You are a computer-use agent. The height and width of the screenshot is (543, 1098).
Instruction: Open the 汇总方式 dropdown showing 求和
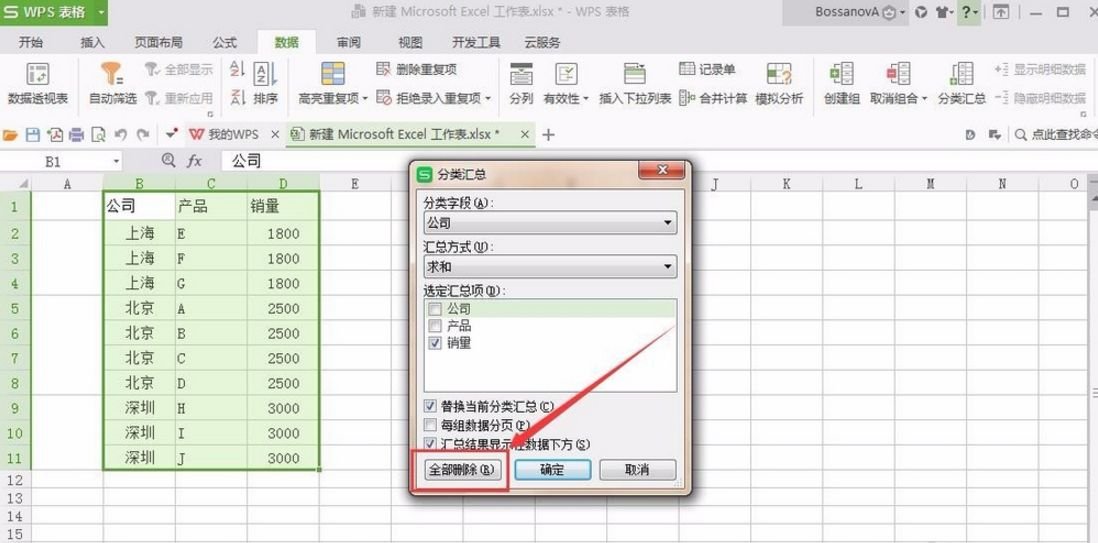coord(550,267)
